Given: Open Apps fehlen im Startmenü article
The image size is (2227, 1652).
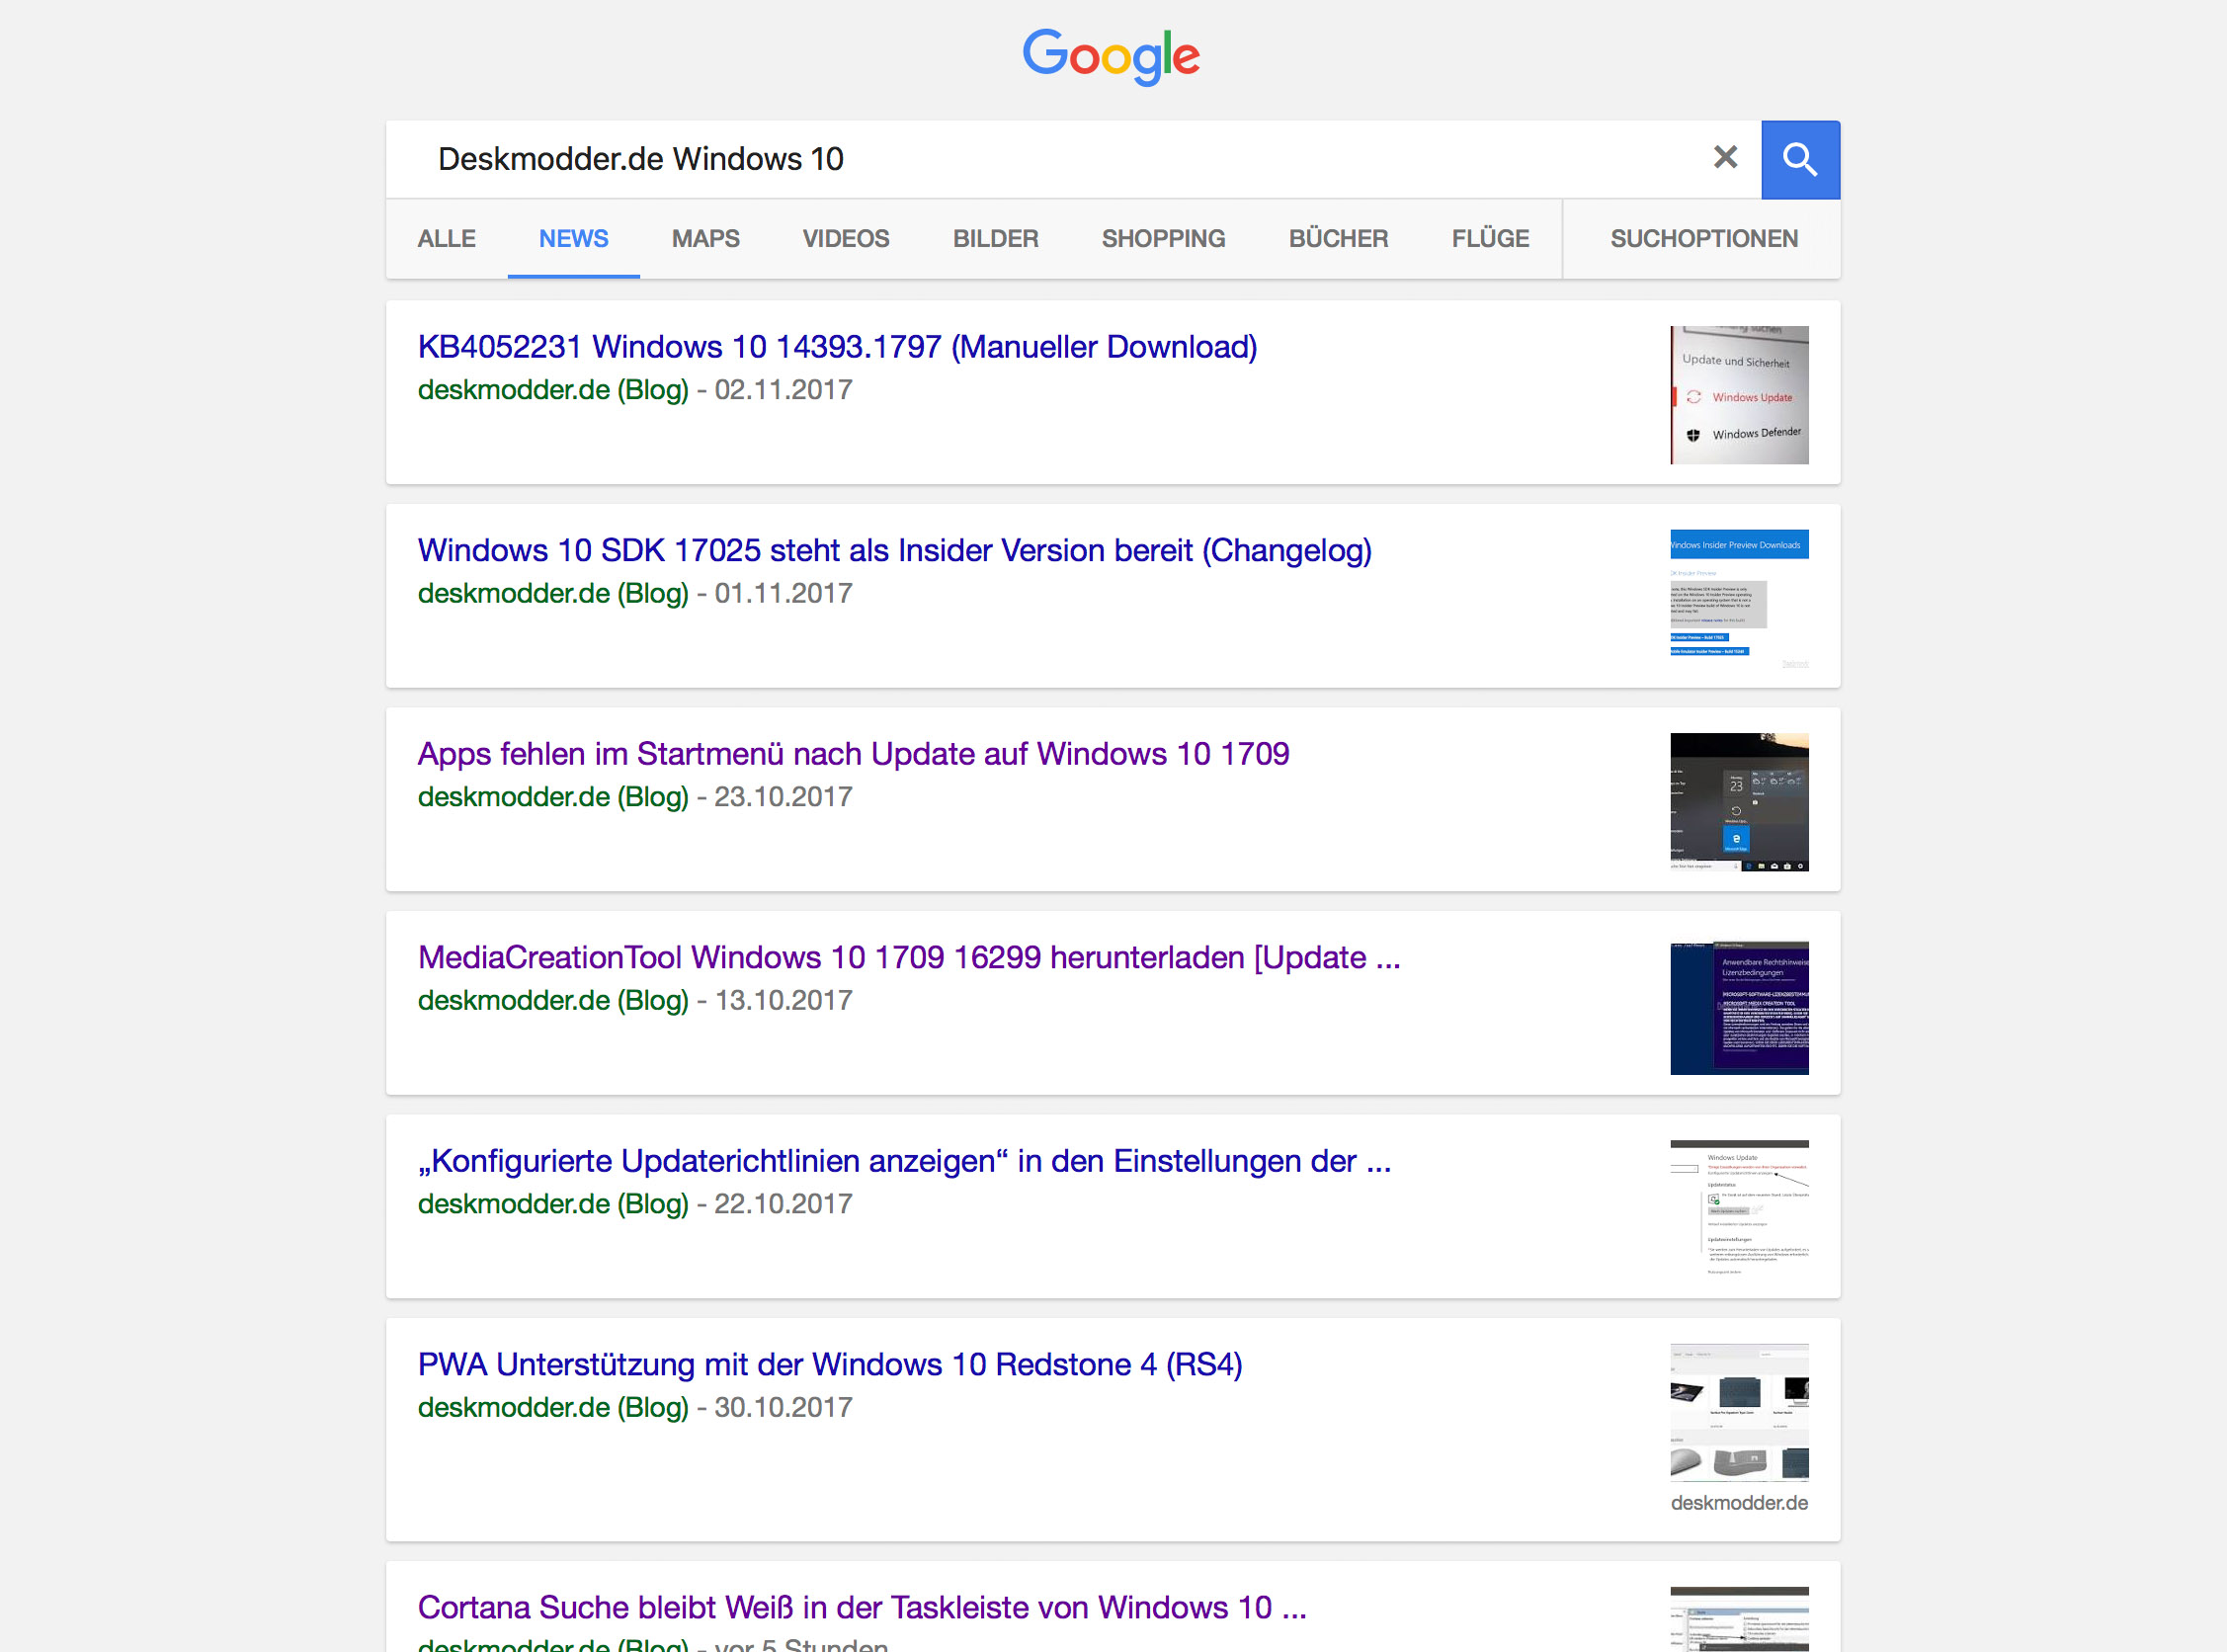Looking at the screenshot, I should 853,754.
